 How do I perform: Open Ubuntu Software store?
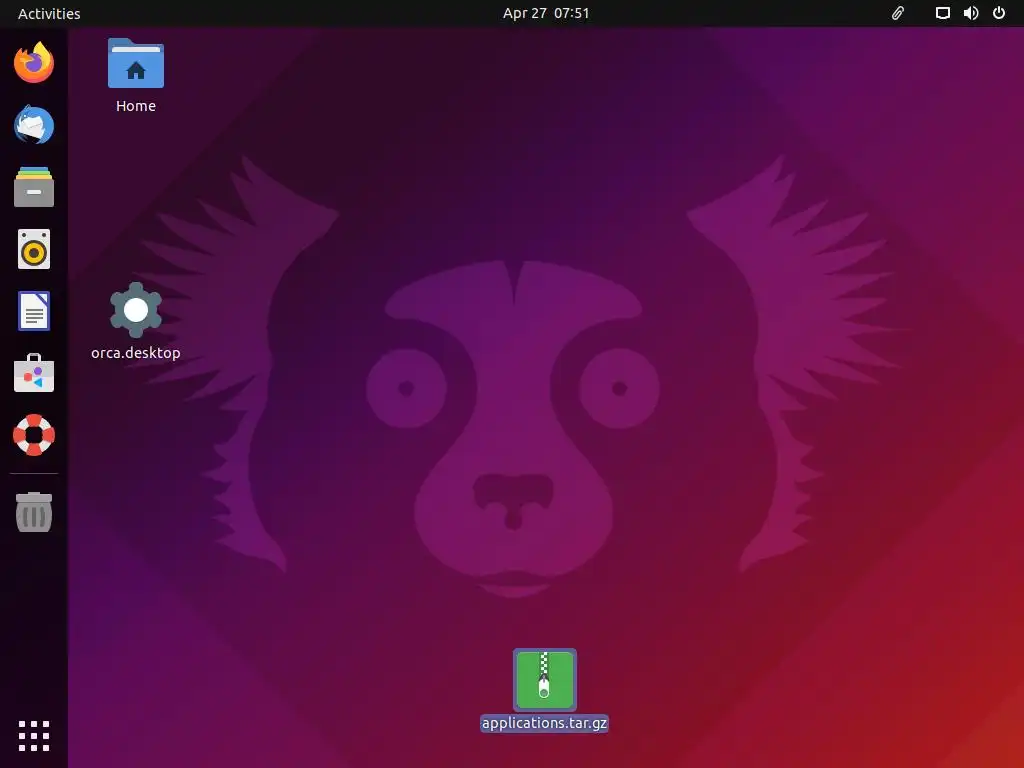(34, 373)
